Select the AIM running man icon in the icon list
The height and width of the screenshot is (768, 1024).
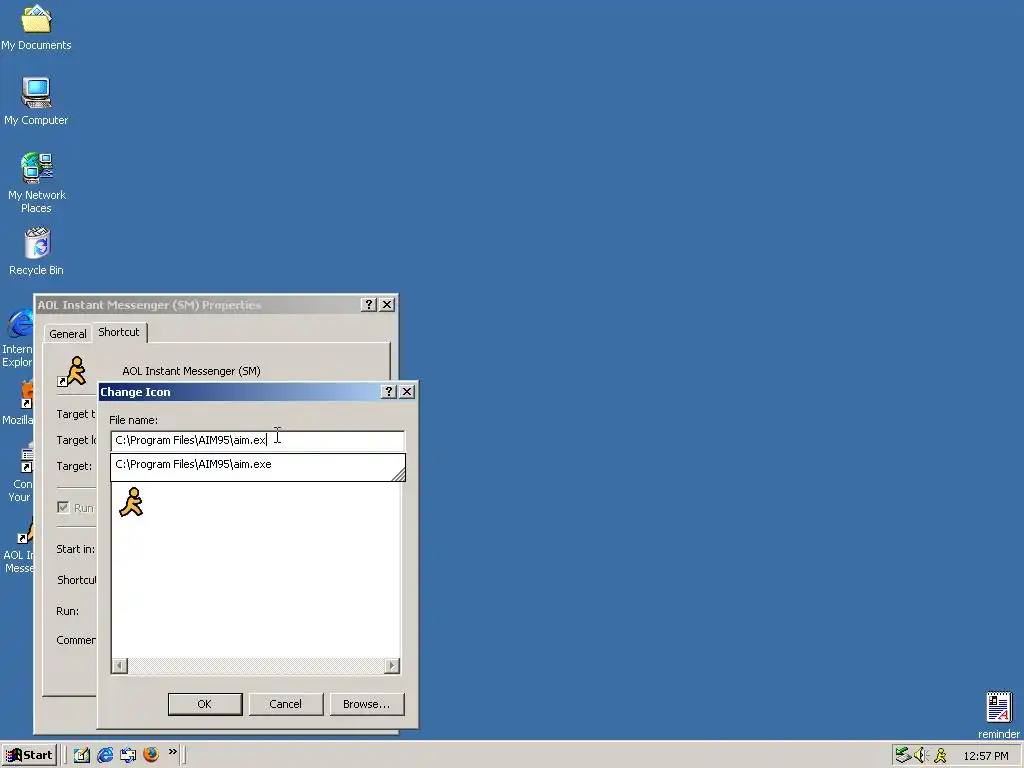click(x=131, y=502)
